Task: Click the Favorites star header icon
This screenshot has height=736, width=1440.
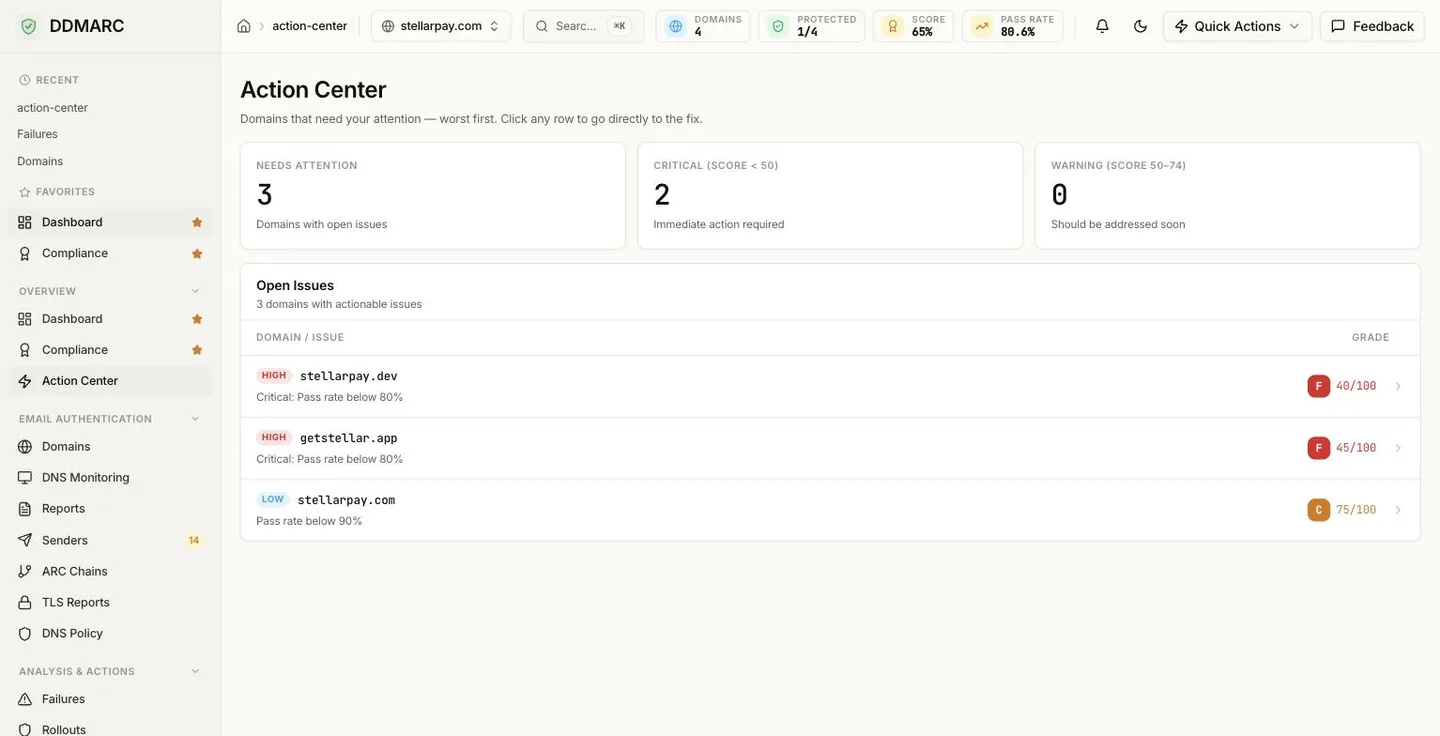Action: pos(25,192)
